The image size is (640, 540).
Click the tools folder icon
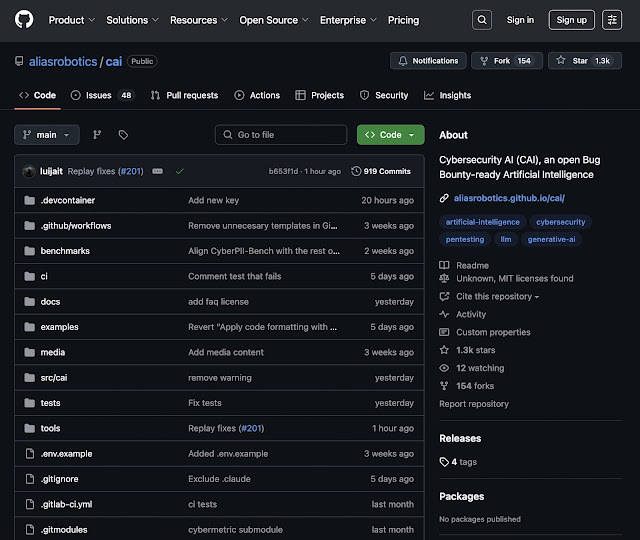[29, 428]
